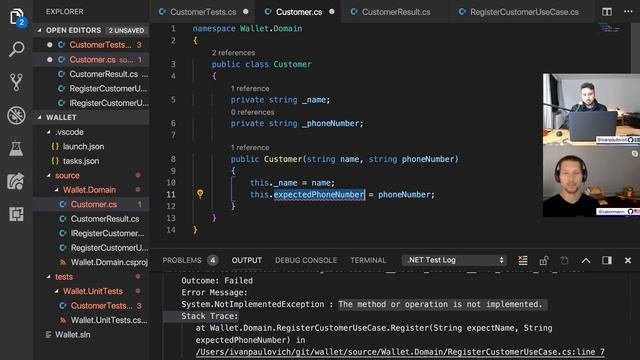Click '2 references' CodeLens above Customer class
This screenshot has height=360, width=640.
click(233, 53)
